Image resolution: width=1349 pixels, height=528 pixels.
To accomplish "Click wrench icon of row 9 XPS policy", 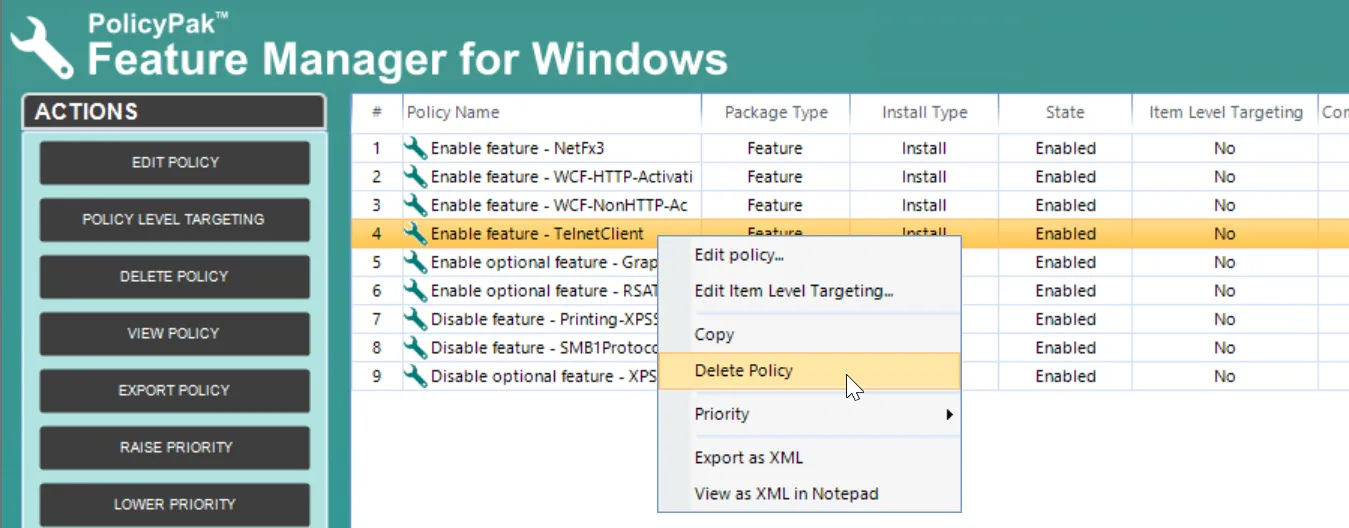I will click(x=415, y=376).
